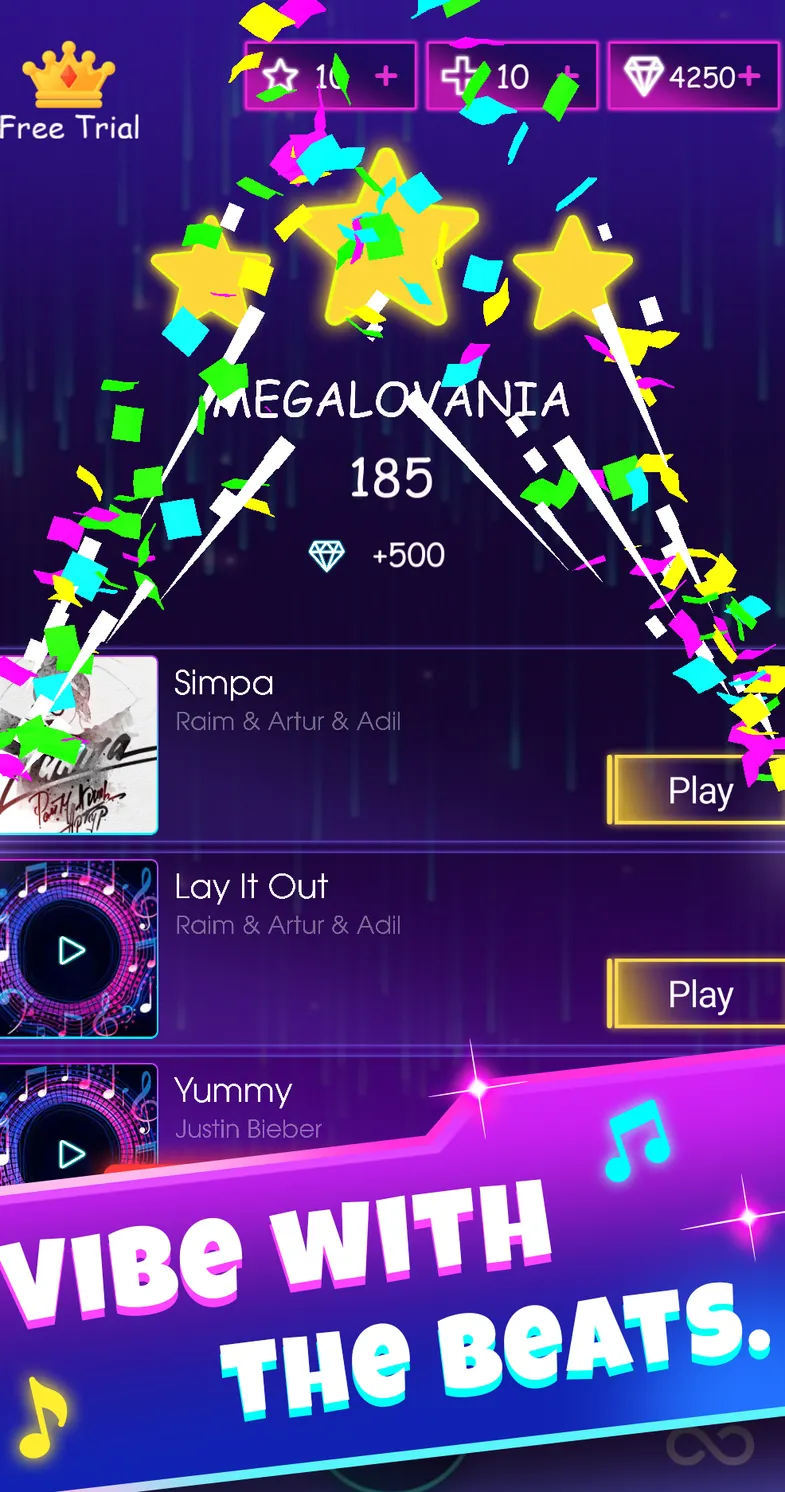Preview Lay It Out via its play thumbnail
The width and height of the screenshot is (785, 1492).
pyautogui.click(x=72, y=950)
